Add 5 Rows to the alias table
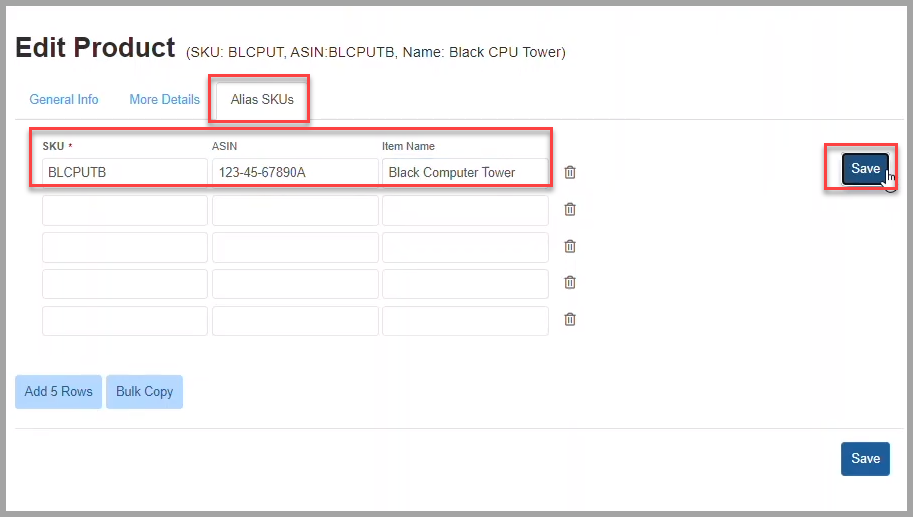Screen dimensions: 913x517 point(58,392)
